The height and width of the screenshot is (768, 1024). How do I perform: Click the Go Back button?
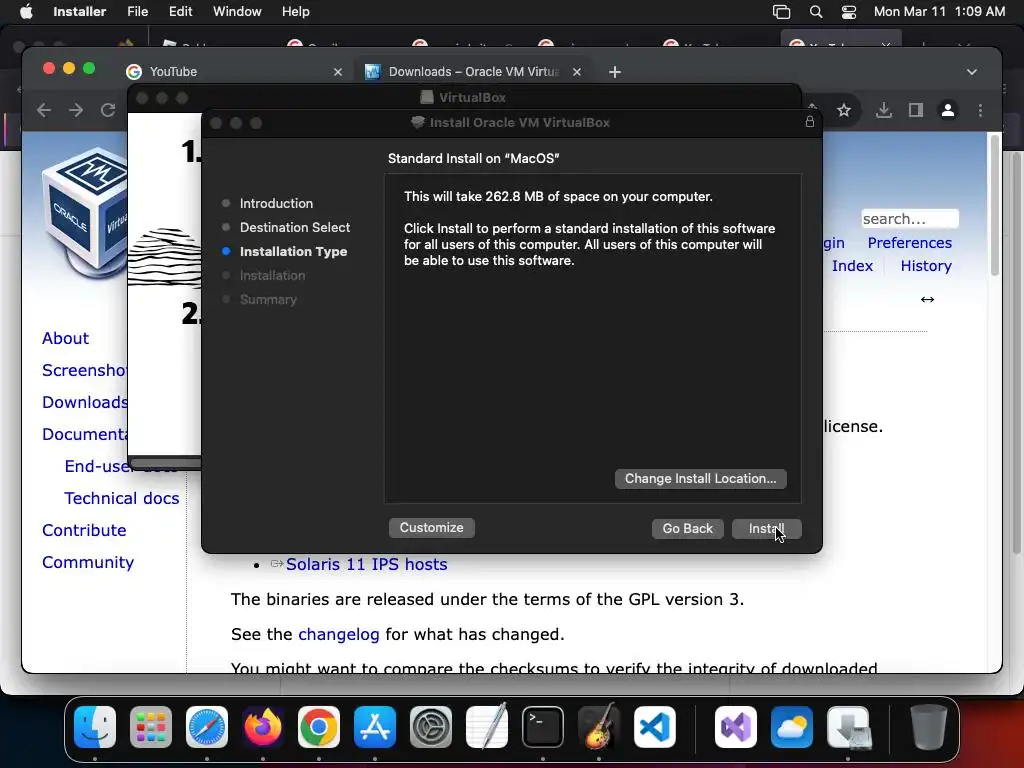[687, 528]
